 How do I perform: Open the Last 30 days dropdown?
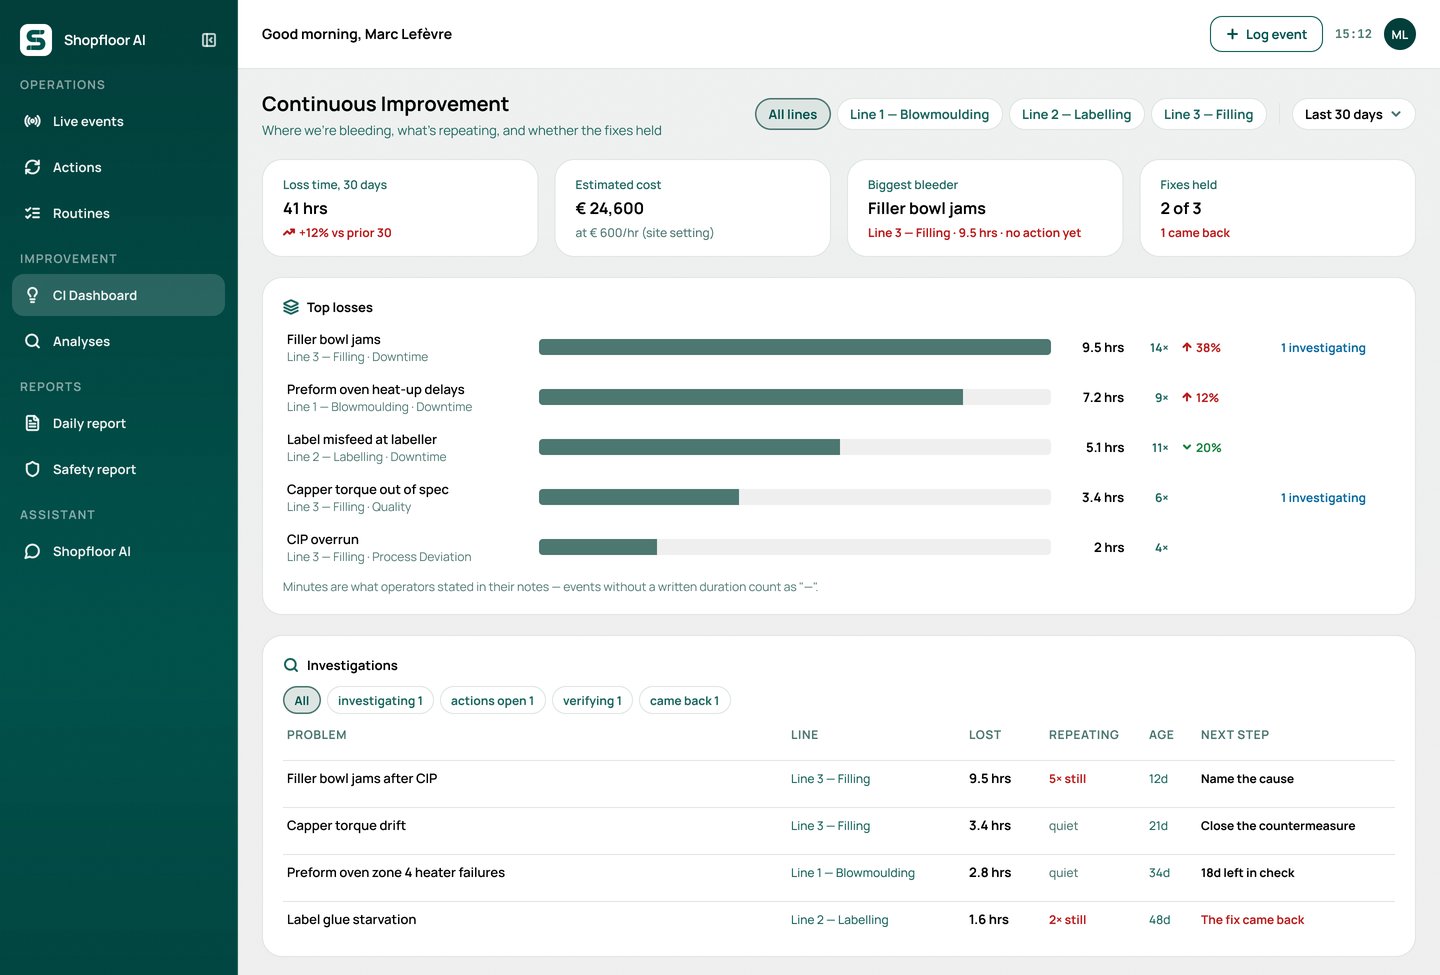(x=1353, y=114)
